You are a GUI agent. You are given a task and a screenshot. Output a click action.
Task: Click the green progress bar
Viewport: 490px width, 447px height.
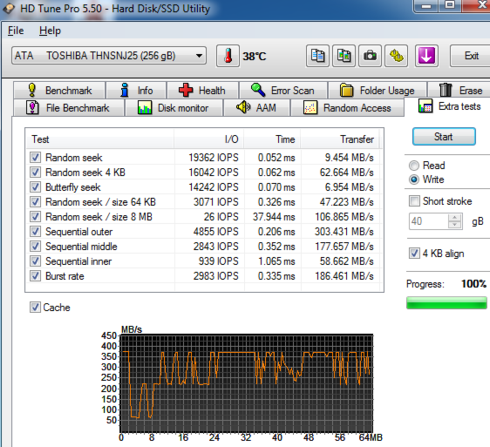tap(447, 303)
